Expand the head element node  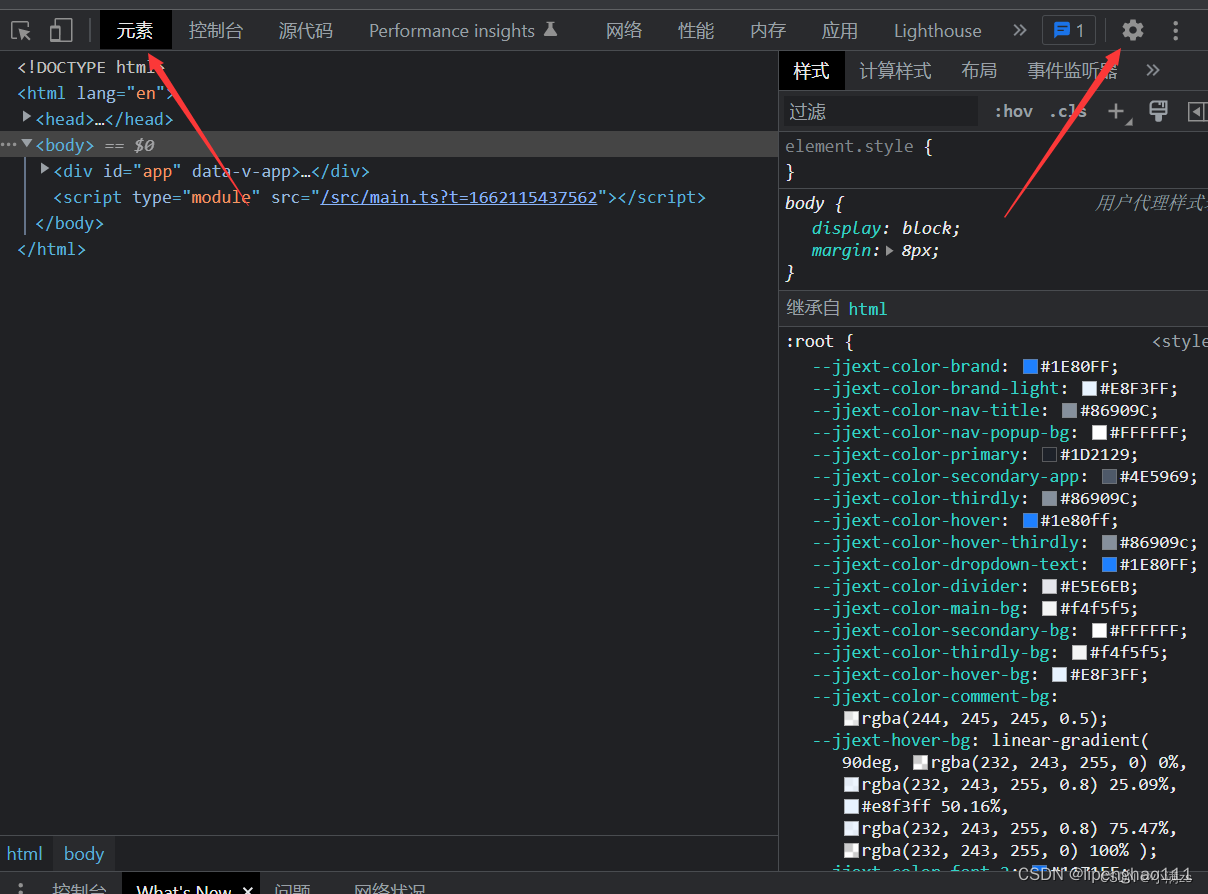(27, 118)
